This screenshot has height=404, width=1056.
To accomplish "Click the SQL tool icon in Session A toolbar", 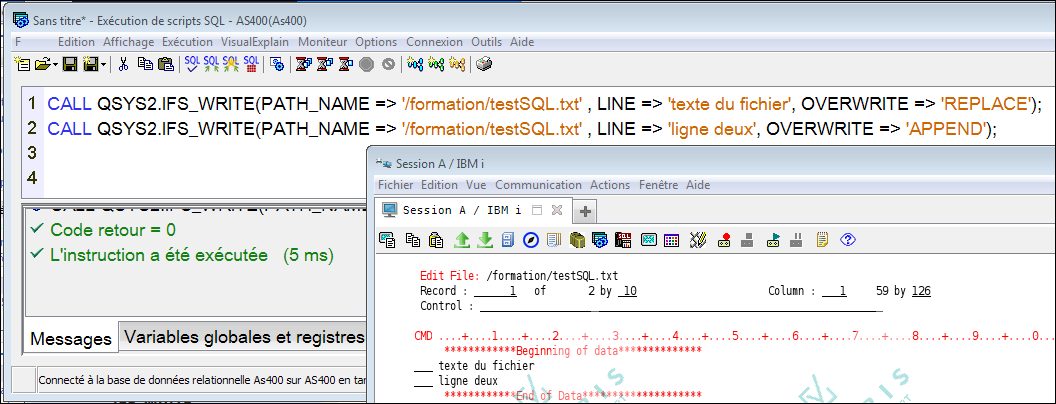I will [624, 240].
